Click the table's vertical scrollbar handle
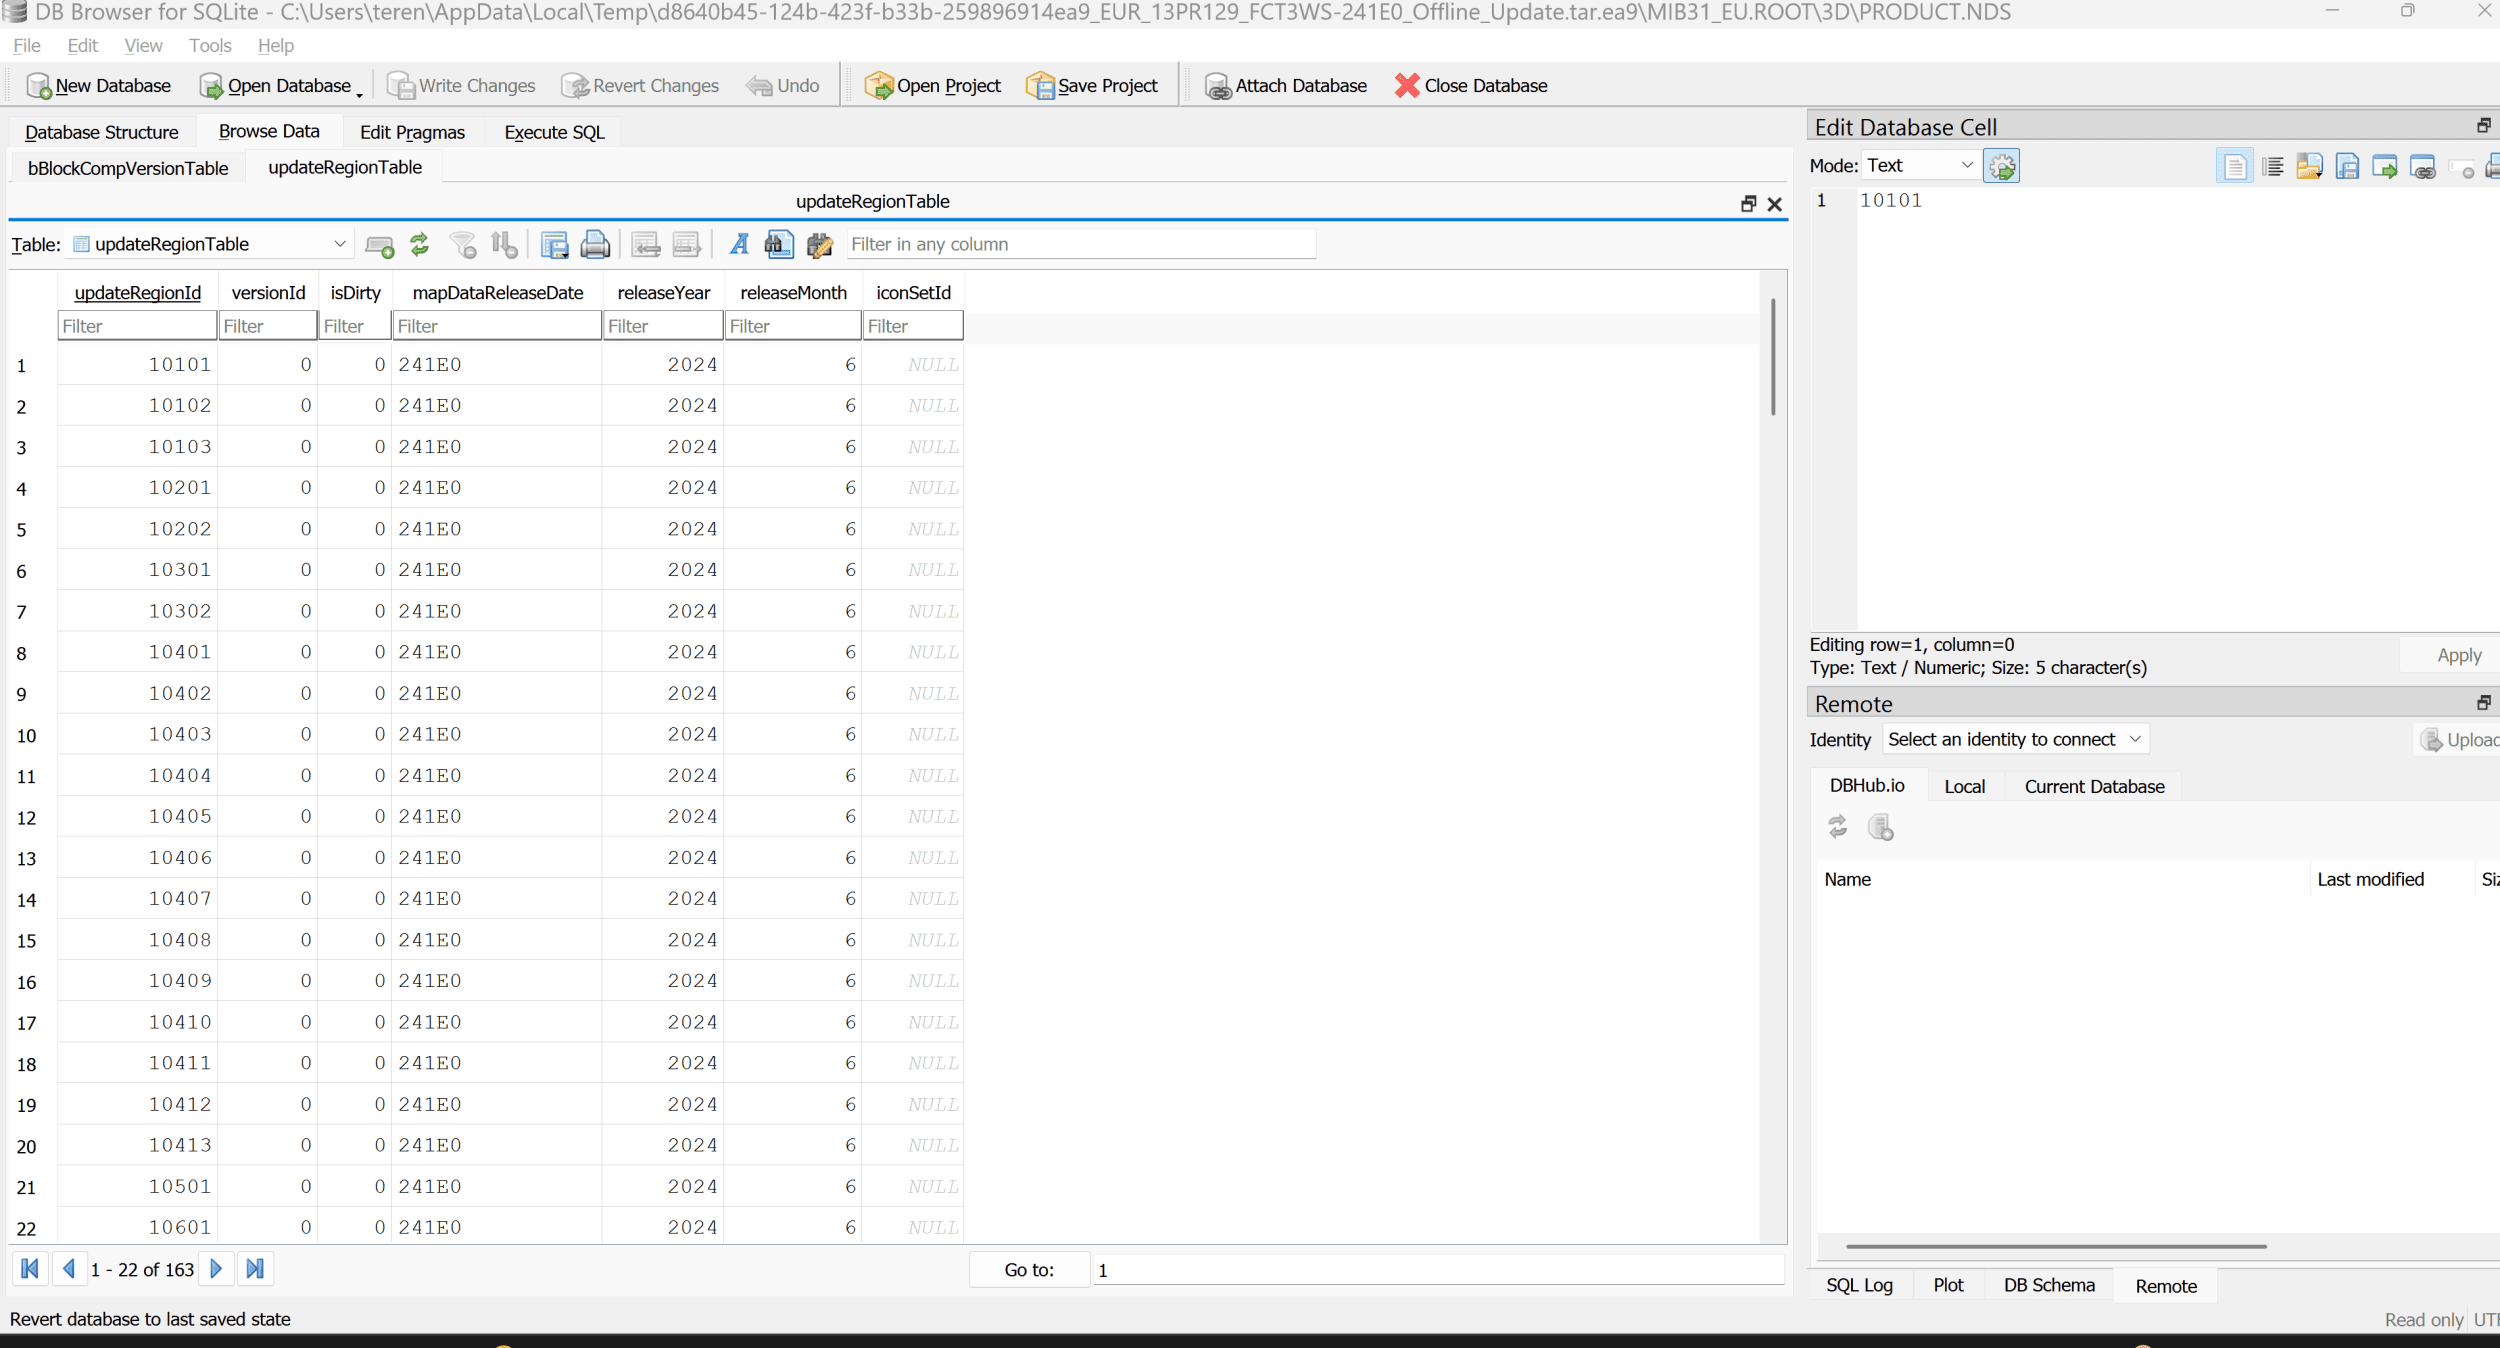The height and width of the screenshot is (1348, 2500). click(x=1772, y=356)
